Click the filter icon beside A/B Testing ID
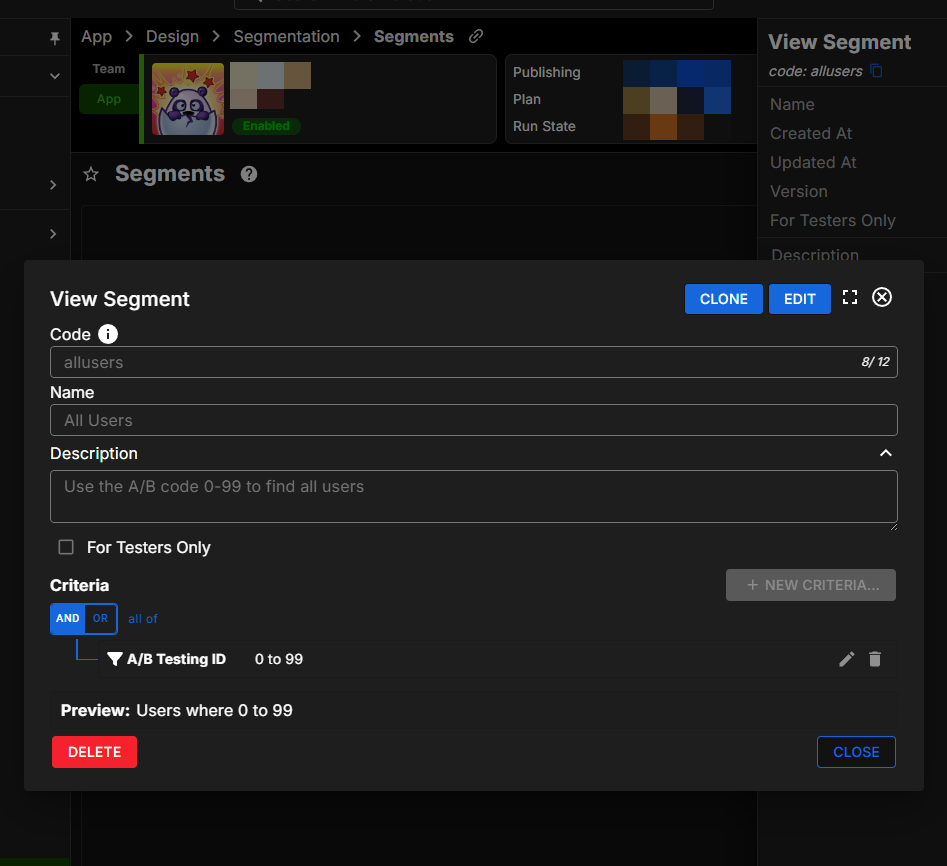Image resolution: width=947 pixels, height=866 pixels. pos(115,659)
